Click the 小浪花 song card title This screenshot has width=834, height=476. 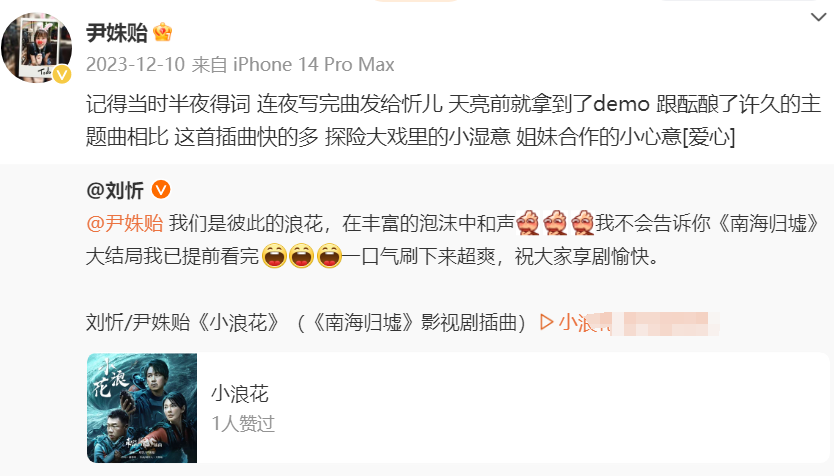tap(240, 394)
